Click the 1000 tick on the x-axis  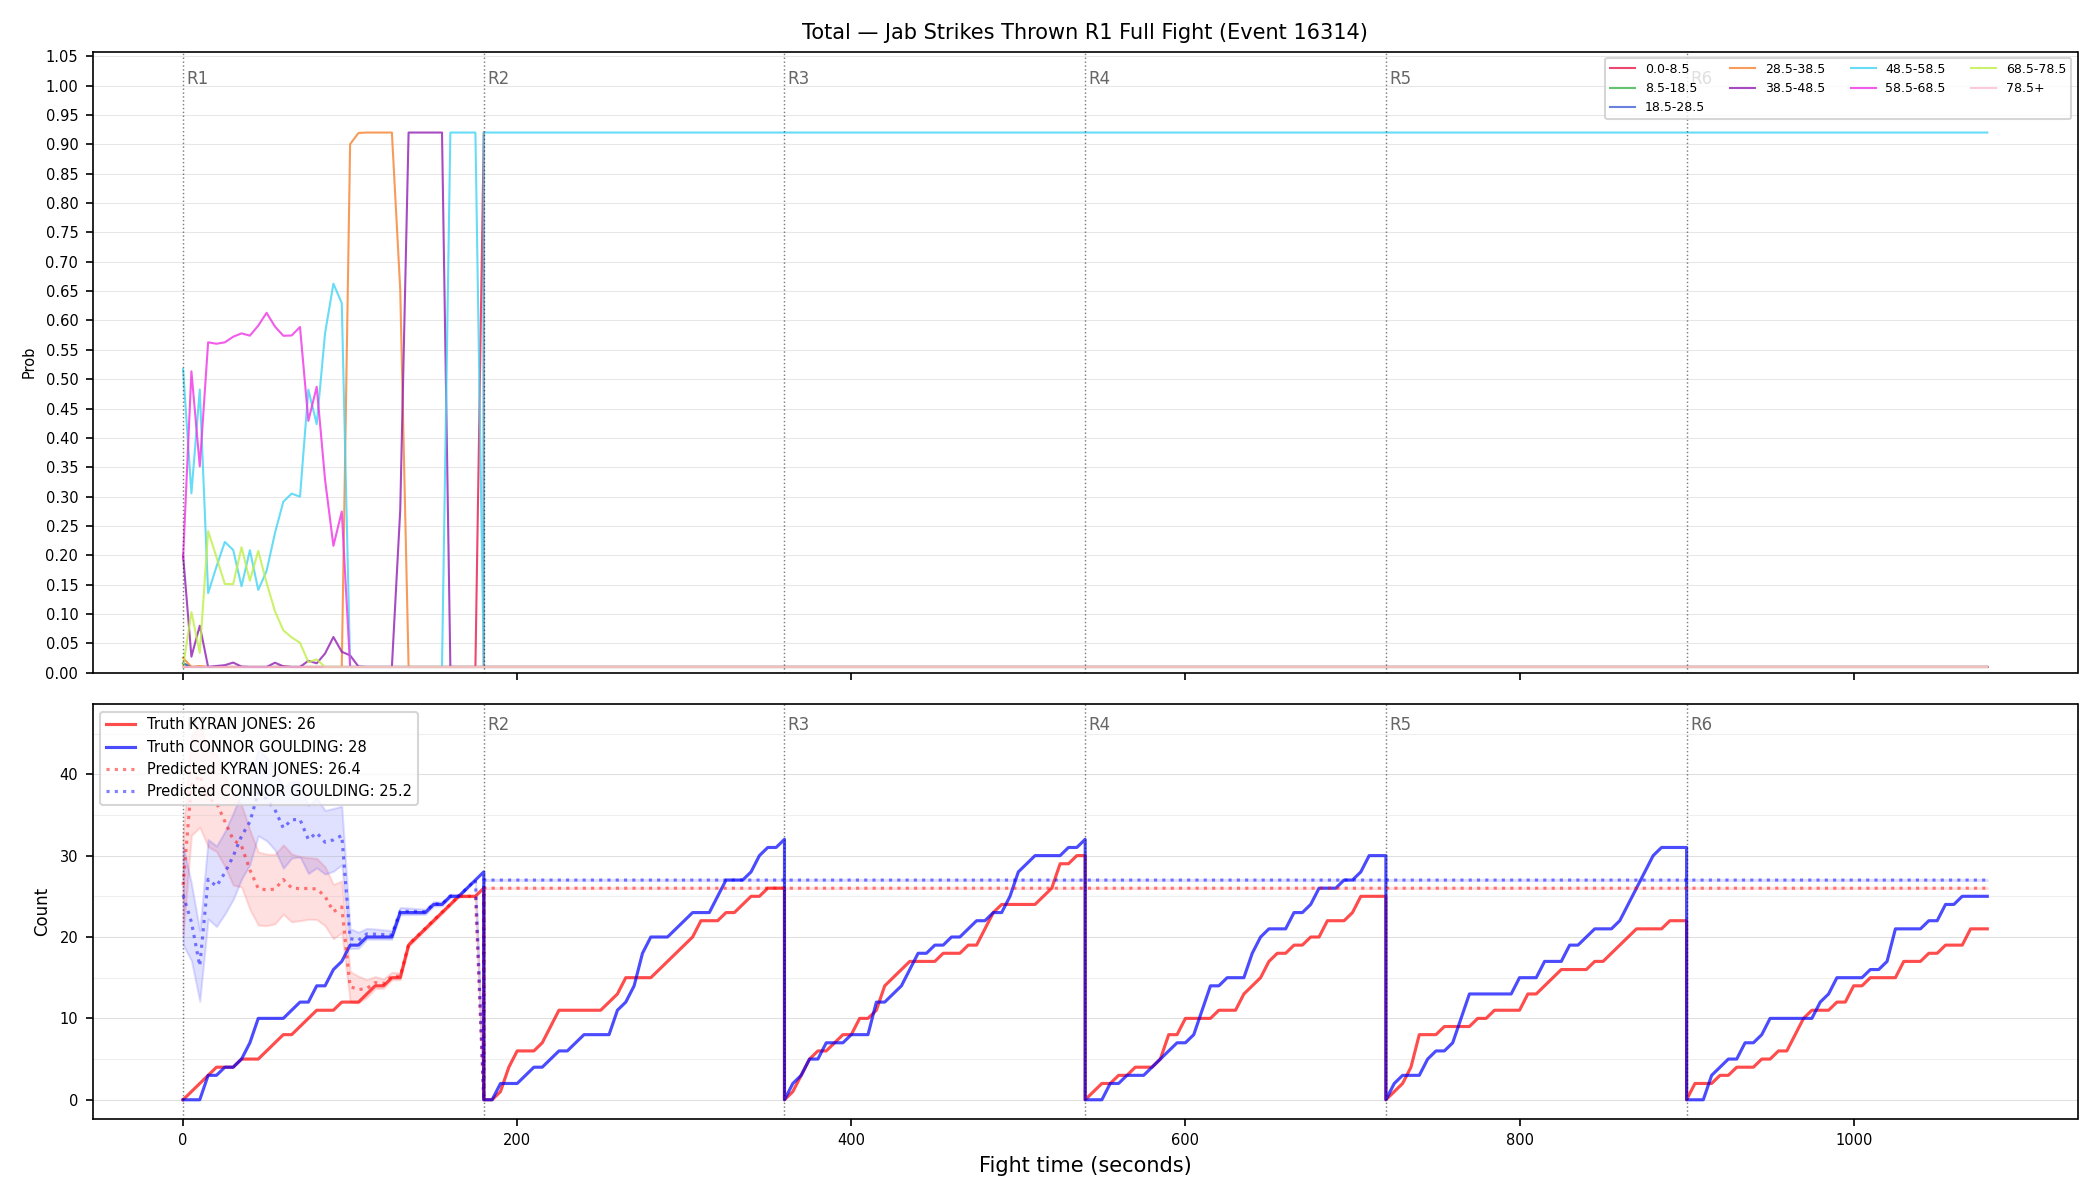click(1854, 1139)
